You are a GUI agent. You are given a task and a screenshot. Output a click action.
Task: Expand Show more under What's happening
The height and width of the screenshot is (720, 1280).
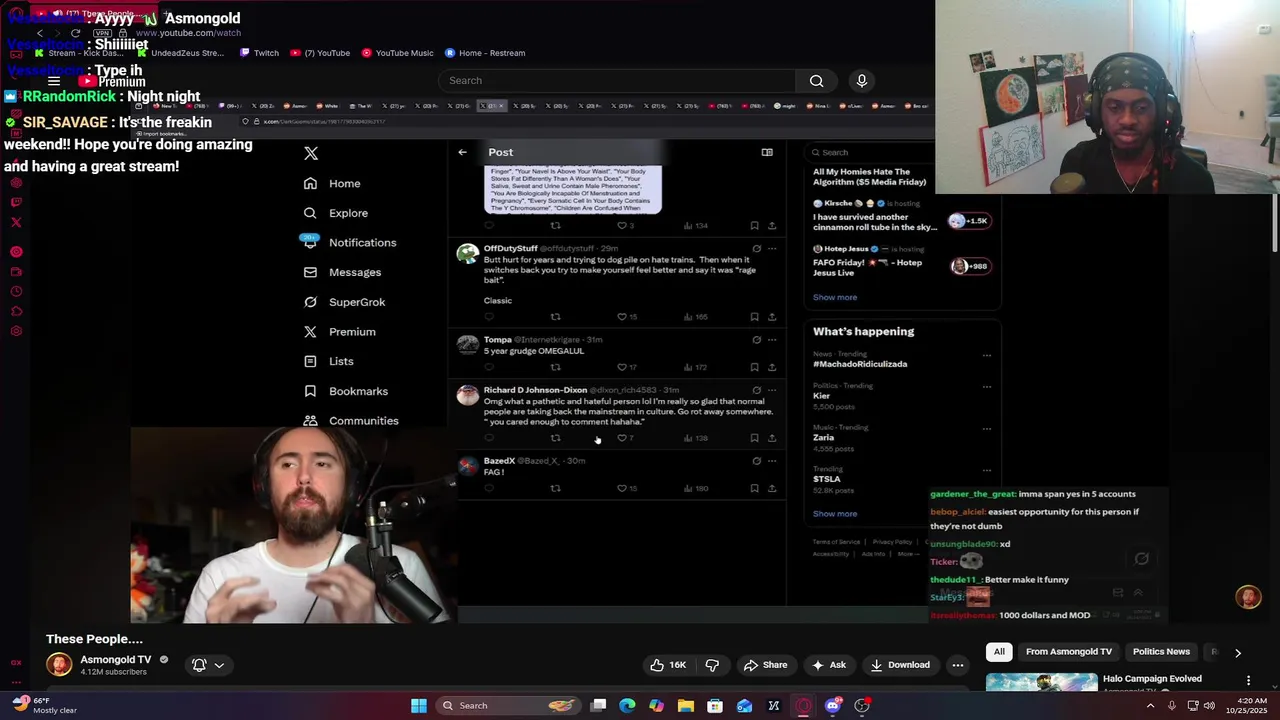pyautogui.click(x=835, y=514)
